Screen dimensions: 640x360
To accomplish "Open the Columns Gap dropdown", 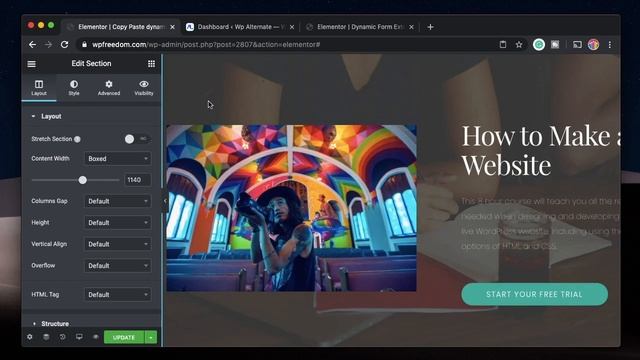I will (118, 201).
